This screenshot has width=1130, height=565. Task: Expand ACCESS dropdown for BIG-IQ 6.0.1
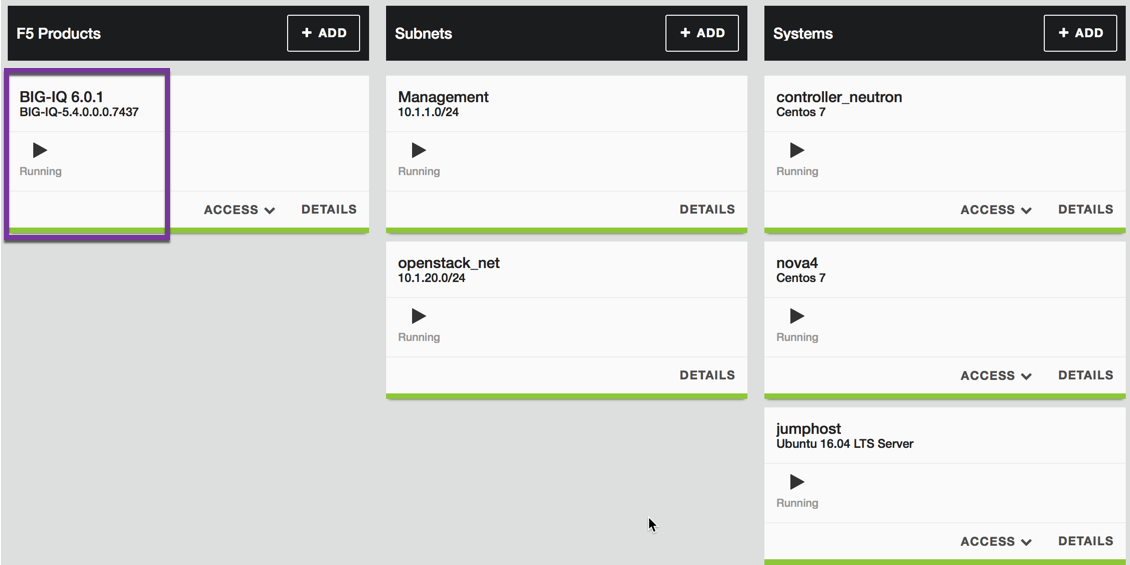point(239,210)
